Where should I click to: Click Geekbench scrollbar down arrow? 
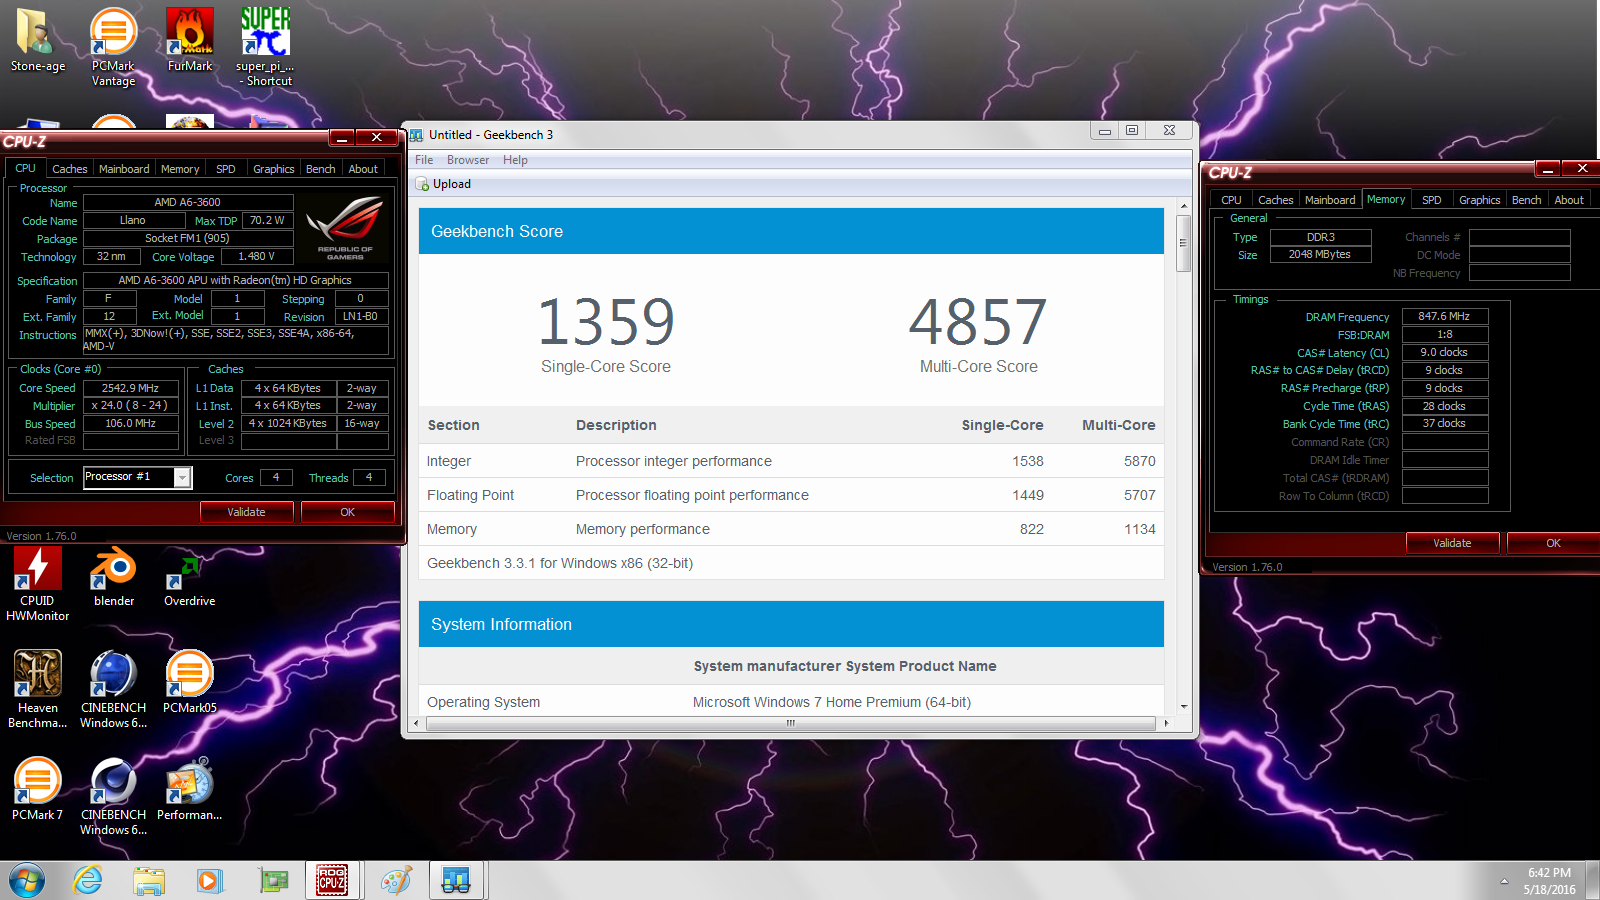1184,707
